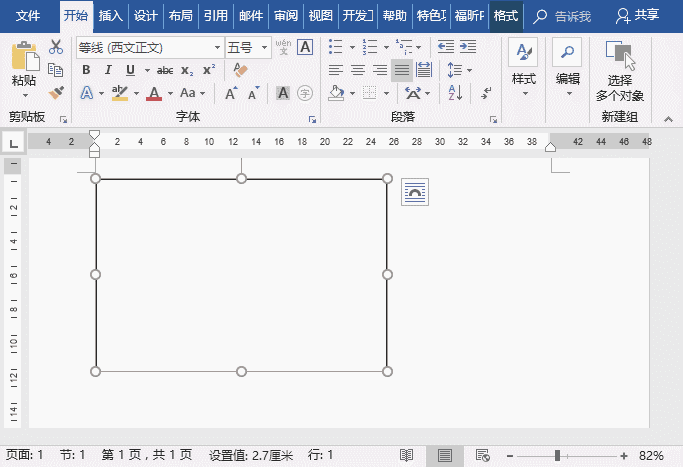Click the Paste clipboard icon
This screenshot has width=683, height=467.
point(24,56)
